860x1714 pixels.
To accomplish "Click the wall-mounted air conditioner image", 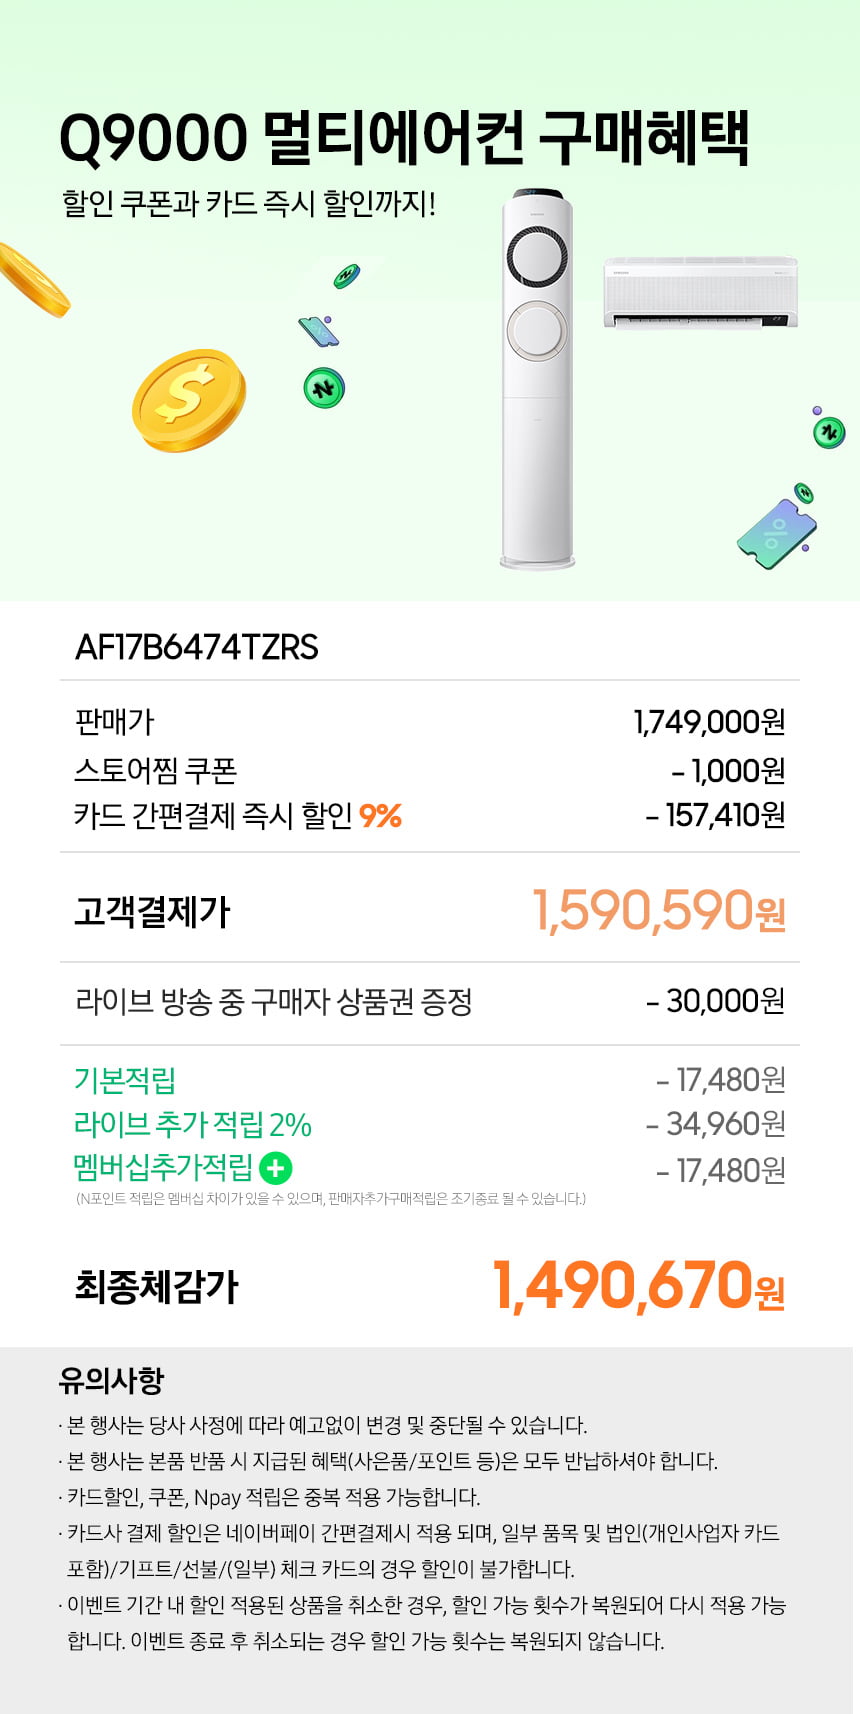I will (x=700, y=292).
